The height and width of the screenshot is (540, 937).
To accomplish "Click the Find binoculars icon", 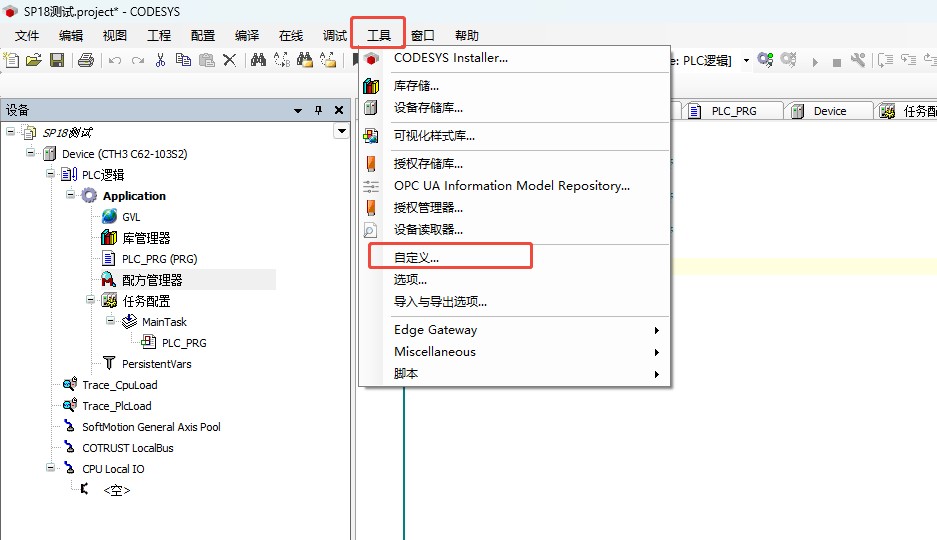I will click(x=258, y=60).
